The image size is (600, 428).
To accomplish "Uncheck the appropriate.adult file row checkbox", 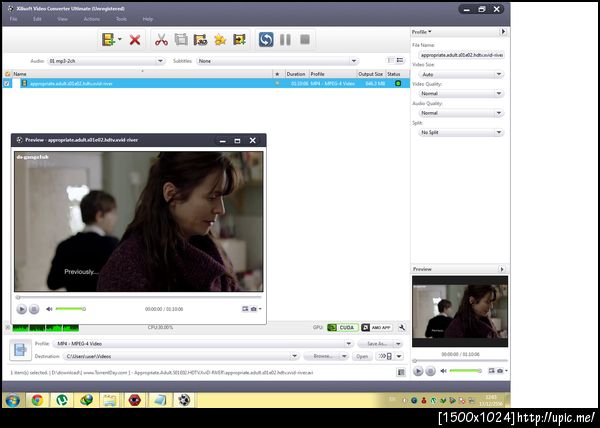I will click(x=7, y=83).
